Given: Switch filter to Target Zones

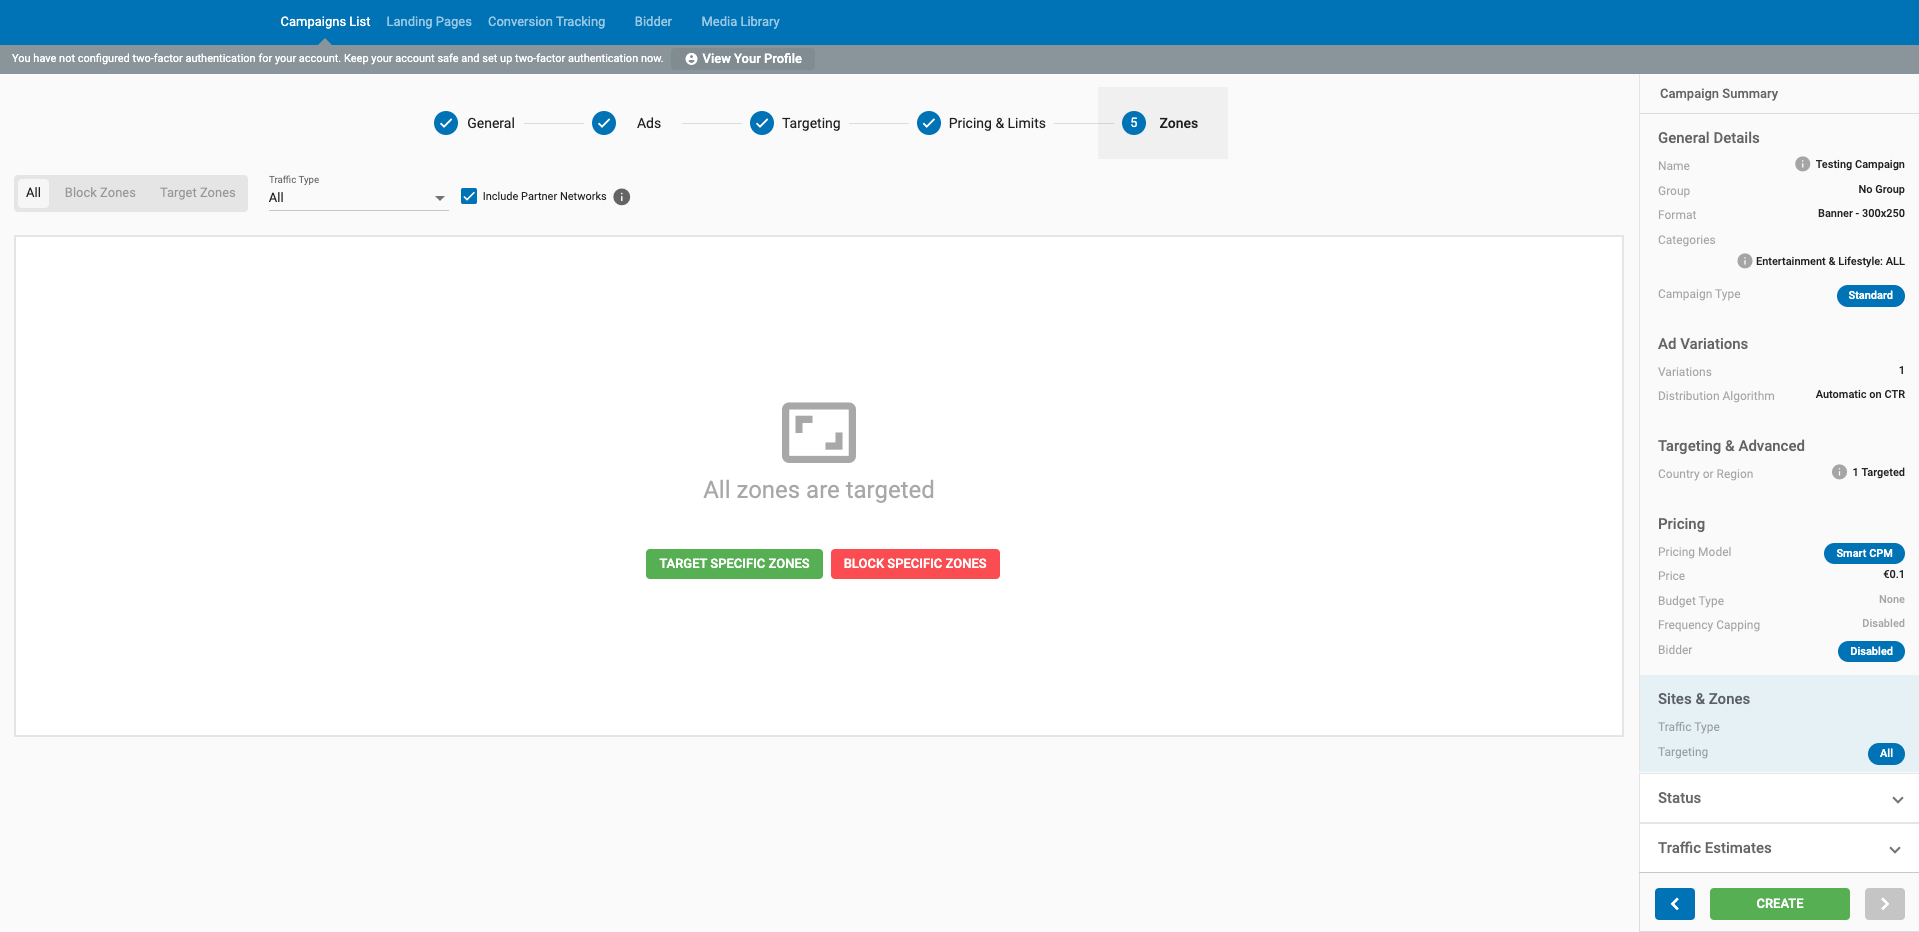Looking at the screenshot, I should 198,193.
